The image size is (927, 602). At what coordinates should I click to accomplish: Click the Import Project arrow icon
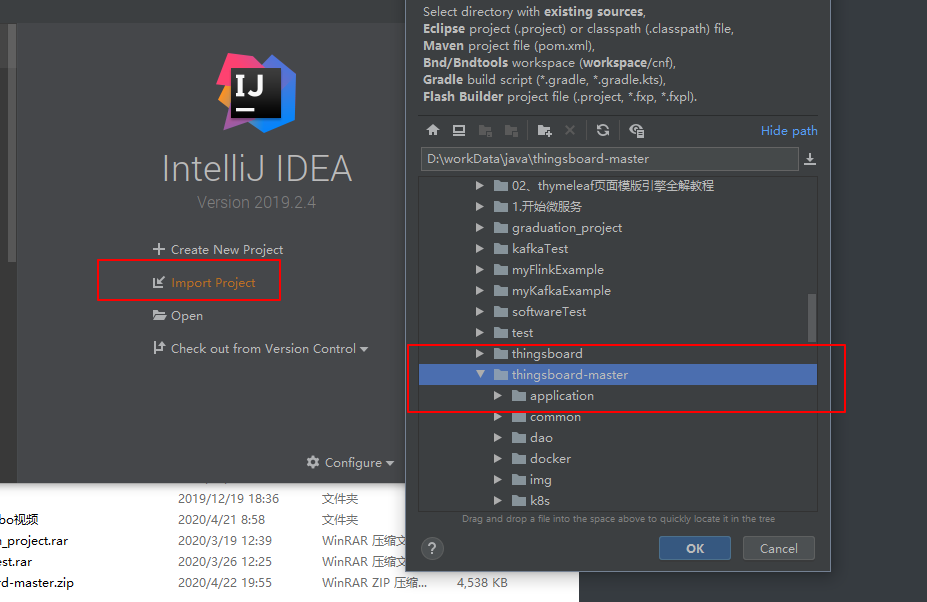pos(158,283)
